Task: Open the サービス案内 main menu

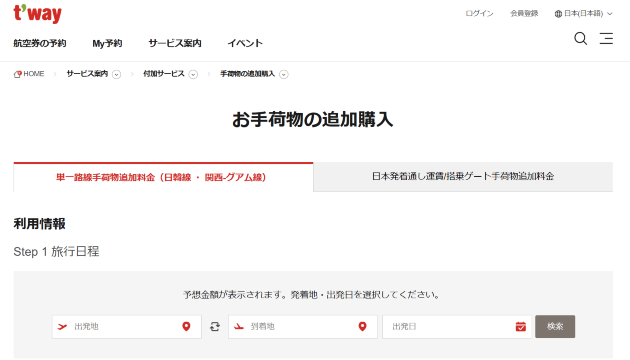Action: 175,43
